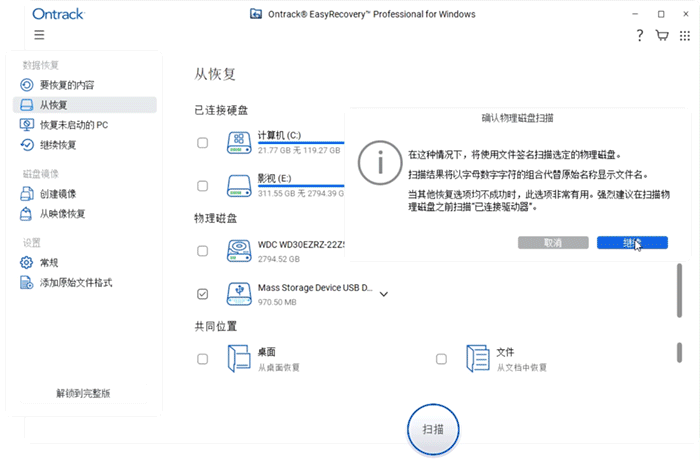Select 从映像恢复 in the sidebar
The width and height of the screenshot is (700, 462).
85,214
